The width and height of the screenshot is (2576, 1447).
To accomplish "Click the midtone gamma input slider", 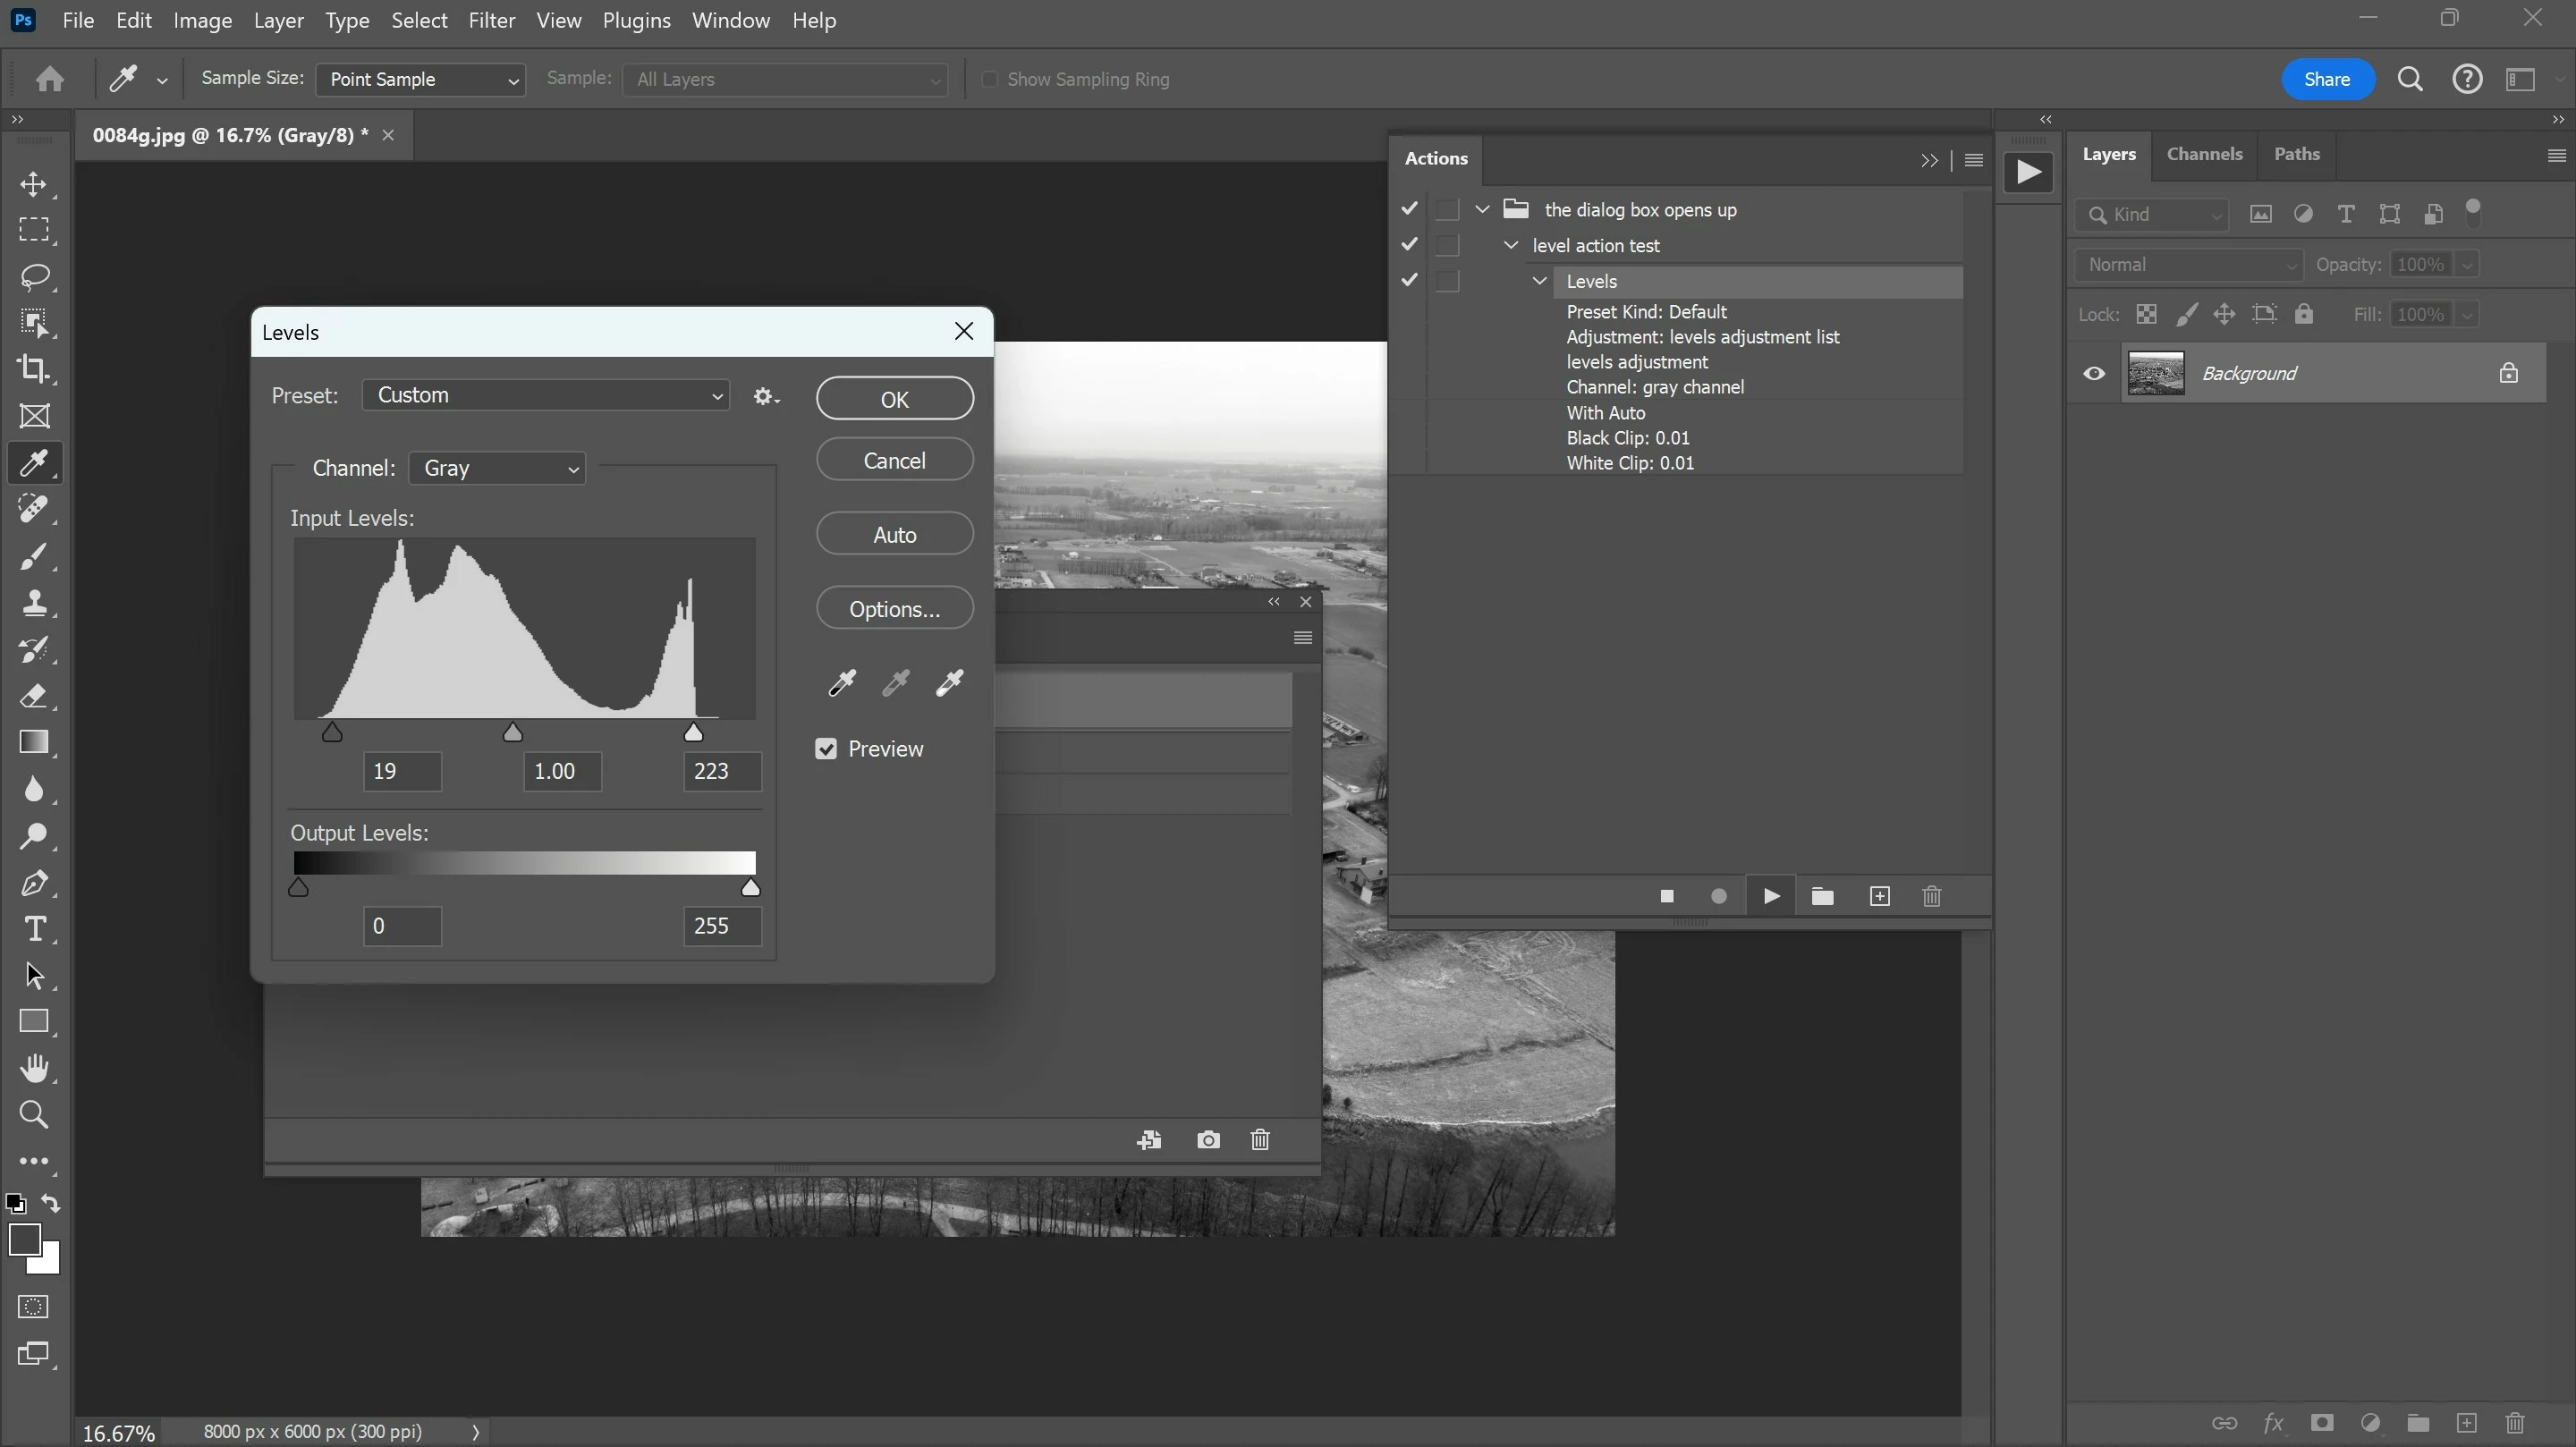I will (x=513, y=733).
